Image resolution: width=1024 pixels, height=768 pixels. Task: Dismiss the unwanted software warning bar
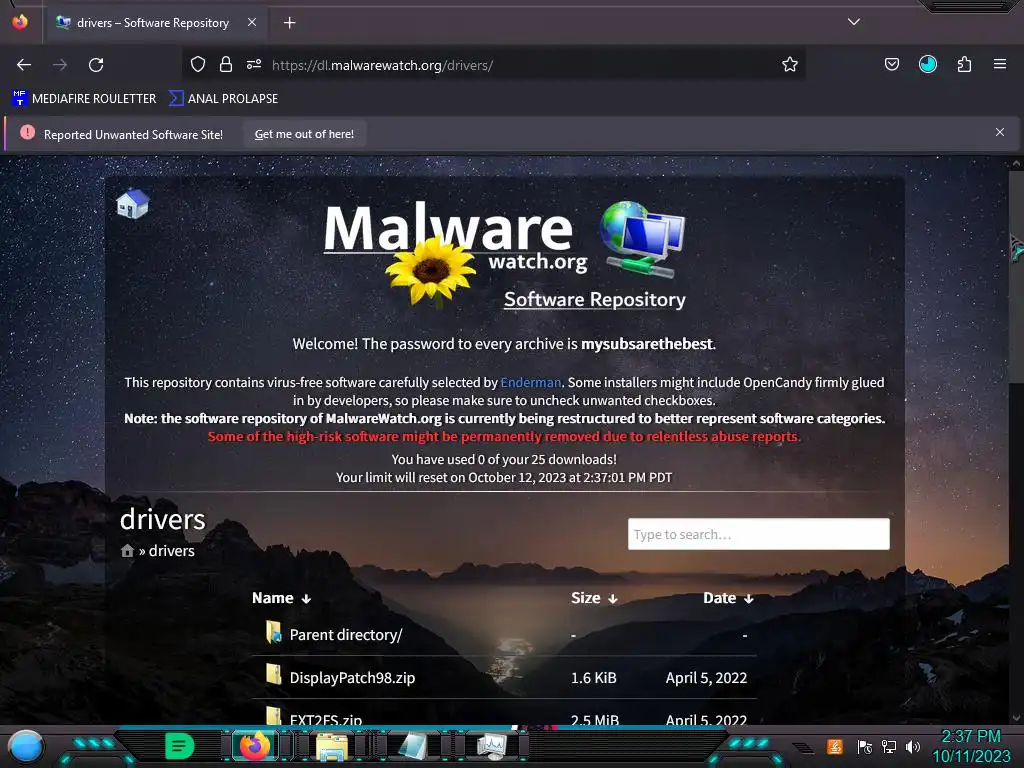1000,132
